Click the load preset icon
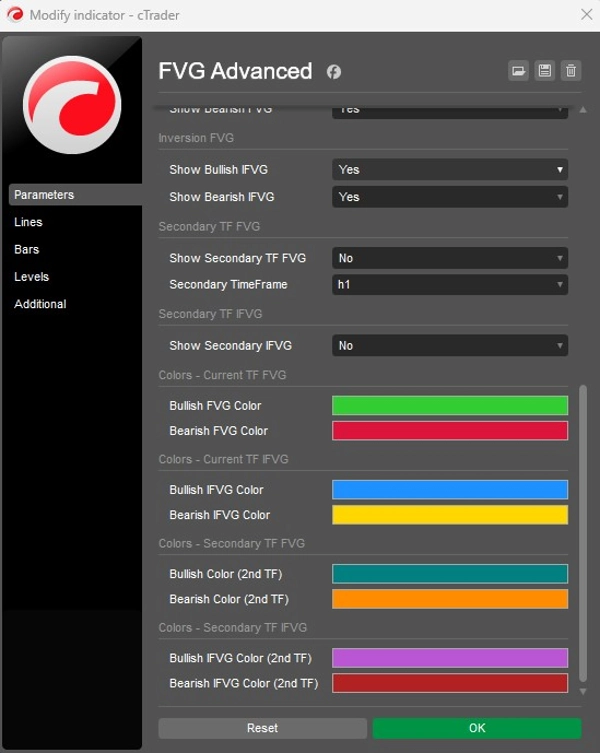 coord(518,71)
